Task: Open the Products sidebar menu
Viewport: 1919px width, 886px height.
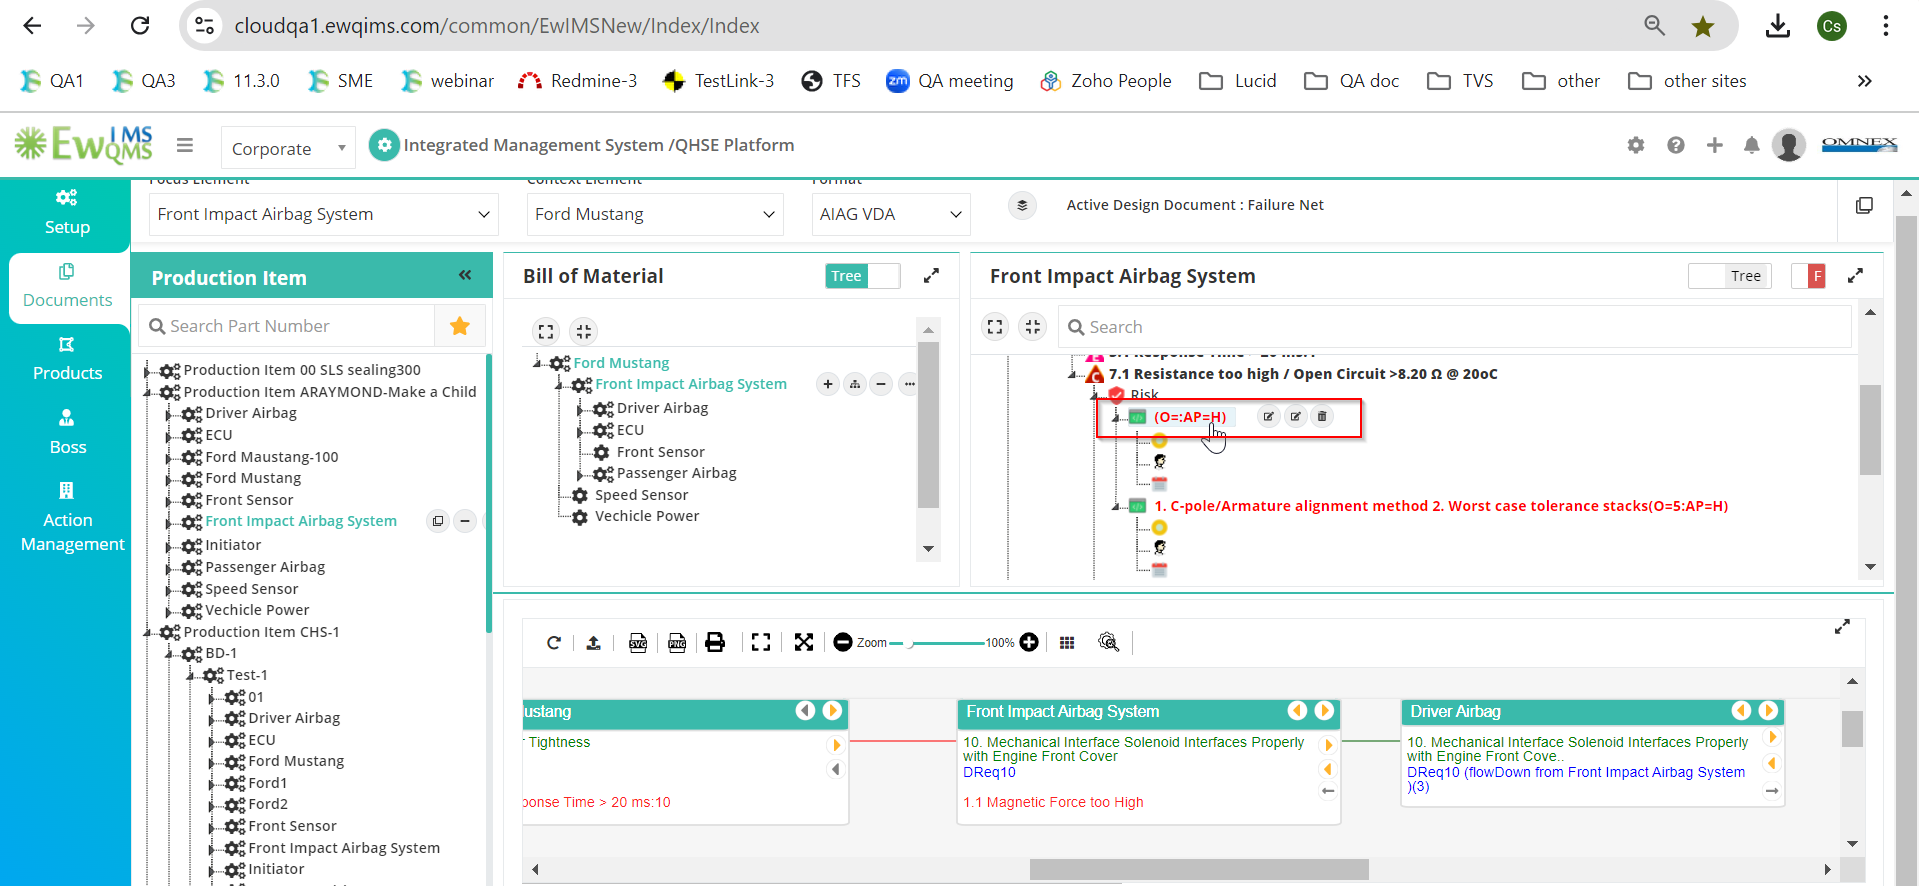Action: pos(67,359)
